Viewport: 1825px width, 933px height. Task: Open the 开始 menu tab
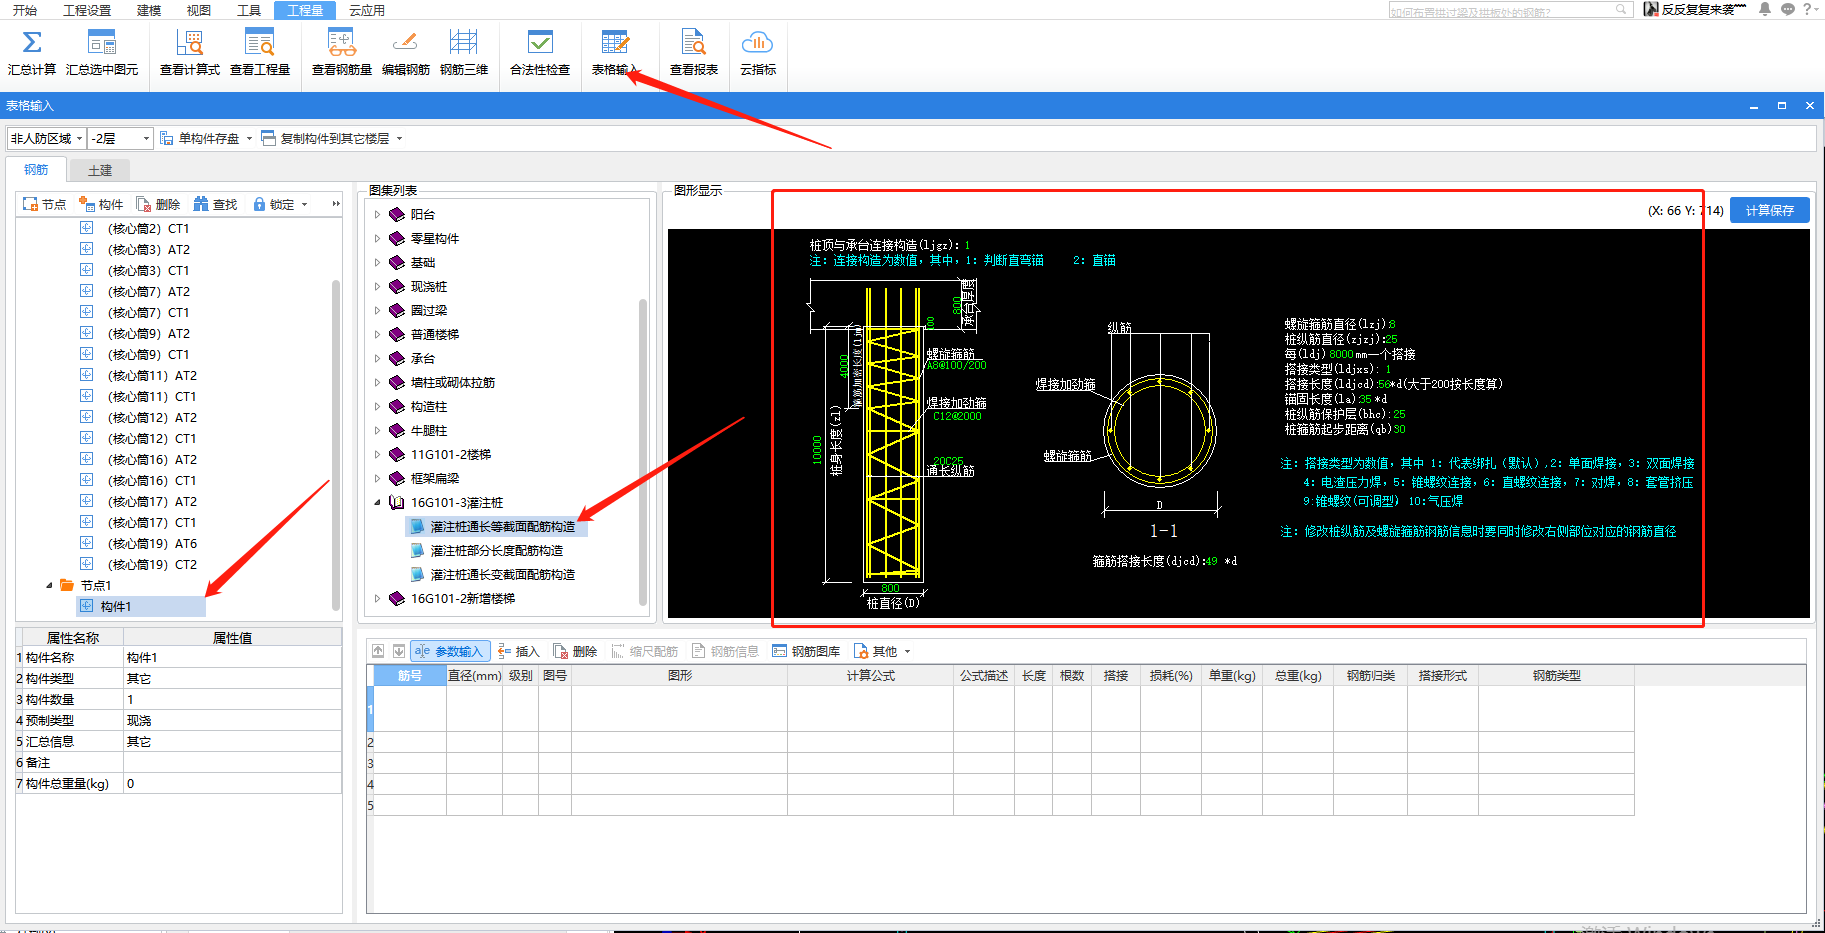25,10
